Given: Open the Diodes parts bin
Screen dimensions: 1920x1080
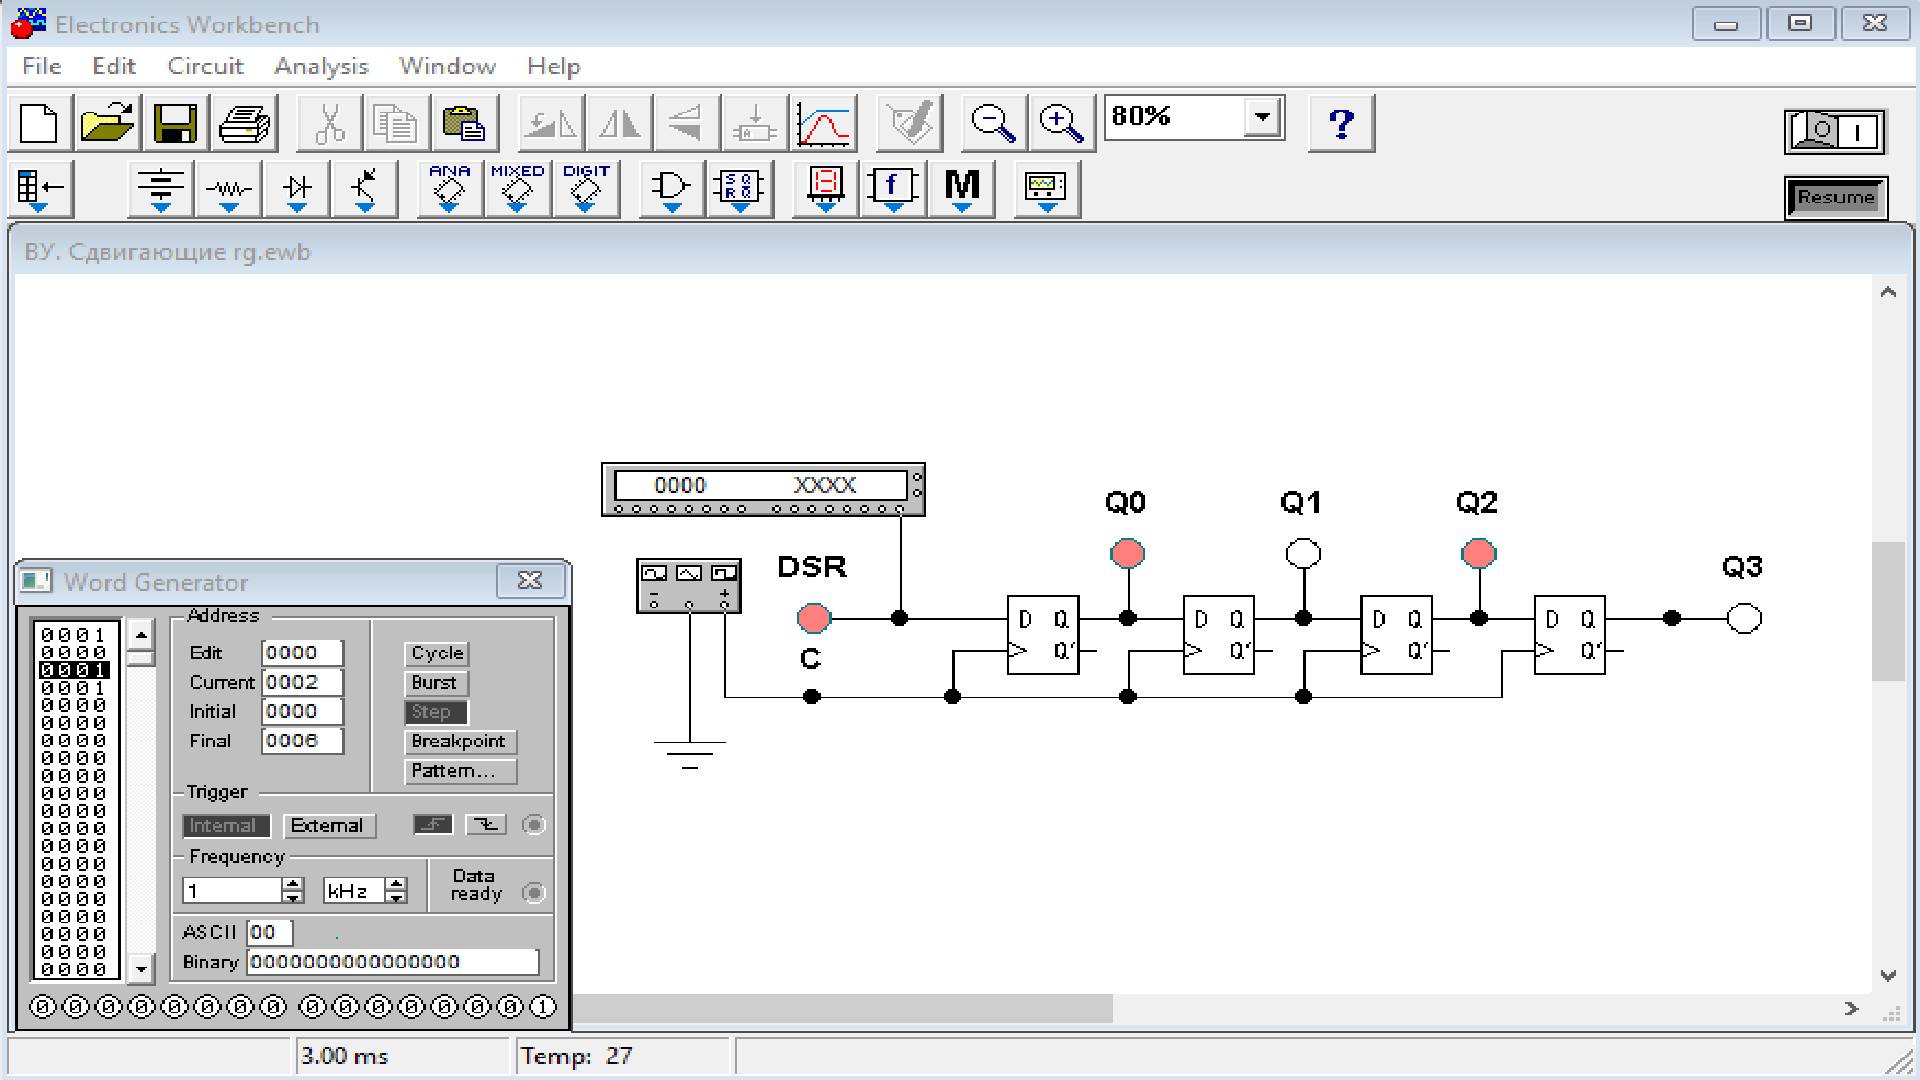Looking at the screenshot, I should click(x=297, y=188).
